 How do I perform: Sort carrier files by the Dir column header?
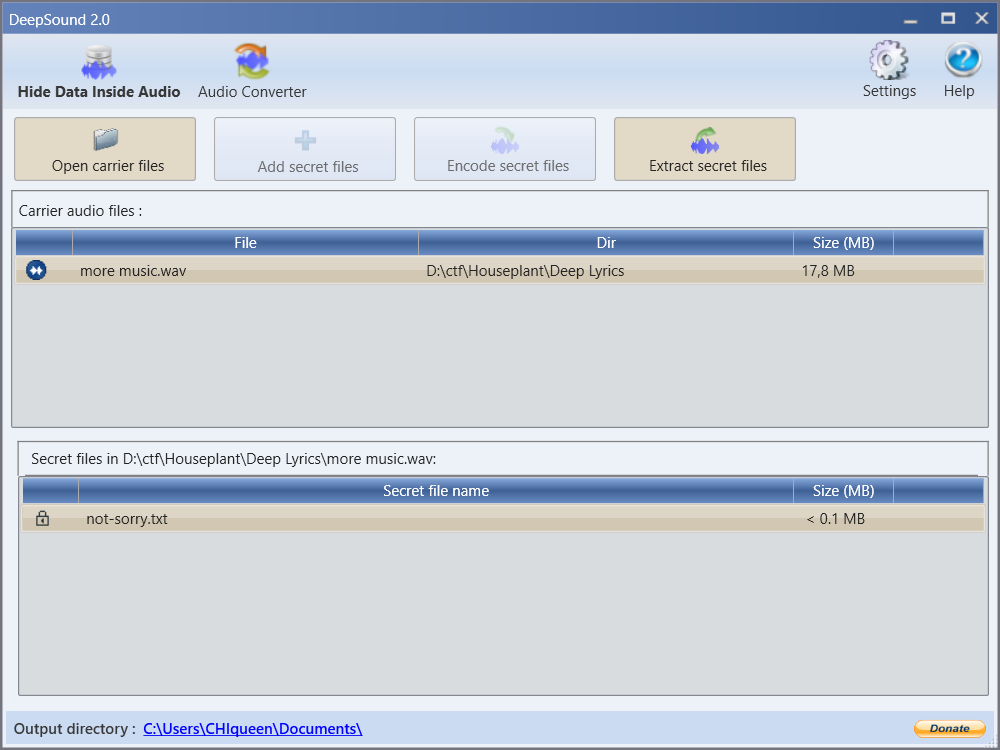pos(606,243)
